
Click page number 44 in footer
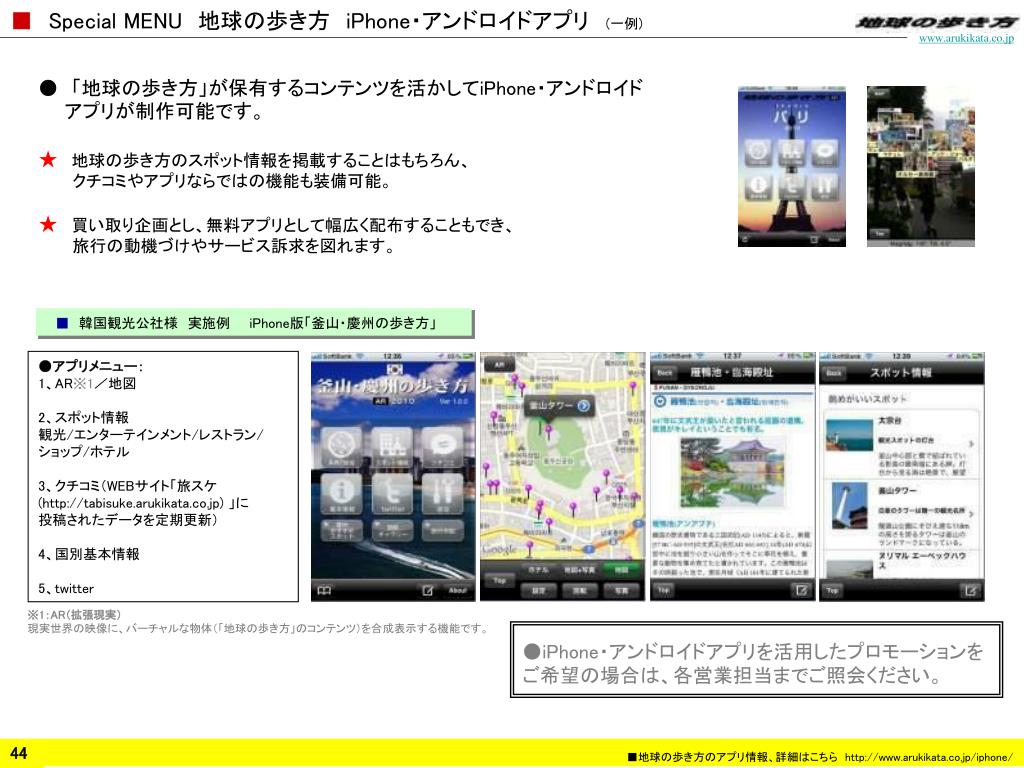18,753
